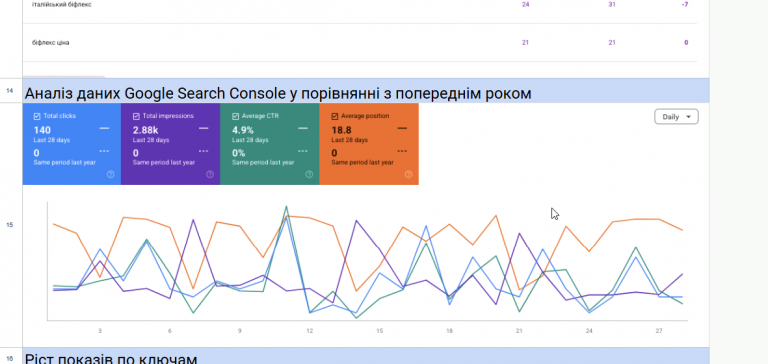768x364 pixels.
Task: Toggle the Average position checkbox
Action: tap(335, 117)
